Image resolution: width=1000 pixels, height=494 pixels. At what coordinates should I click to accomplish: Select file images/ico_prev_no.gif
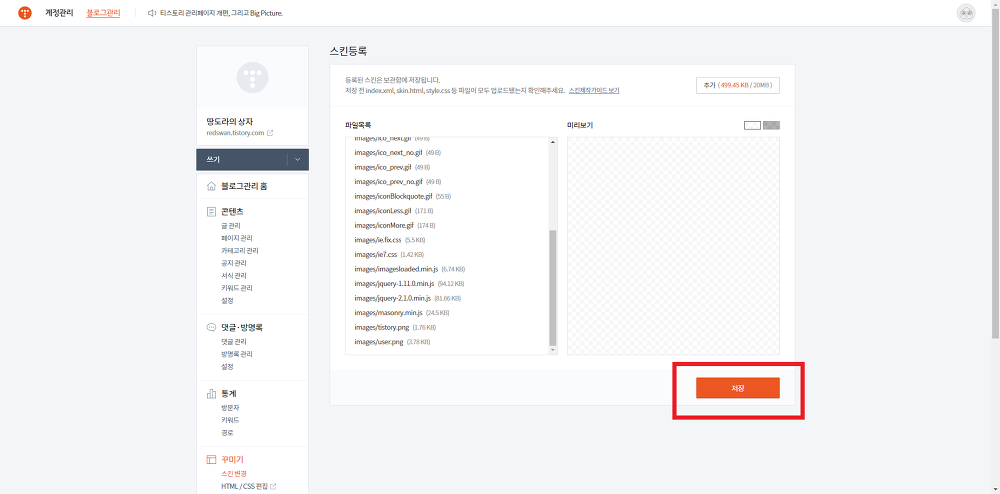tap(397, 182)
